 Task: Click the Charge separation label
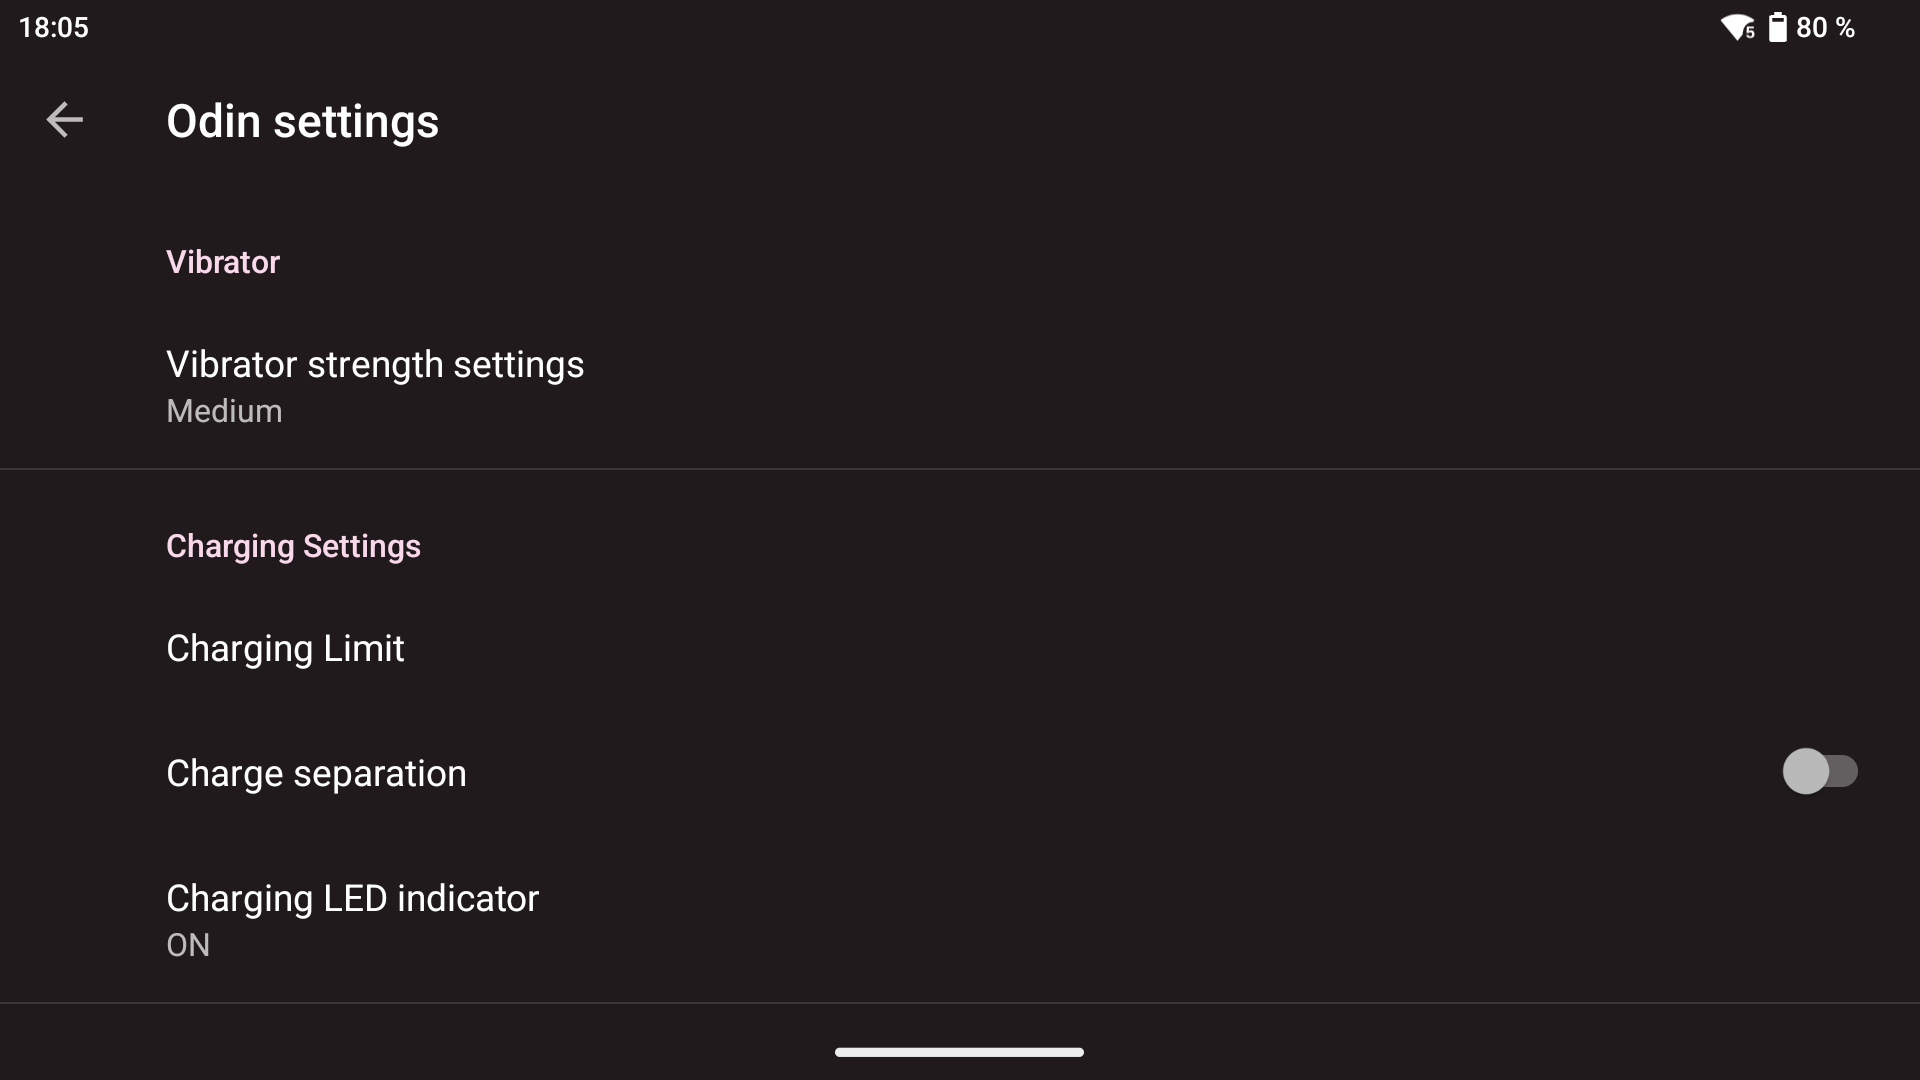pyautogui.click(x=316, y=773)
